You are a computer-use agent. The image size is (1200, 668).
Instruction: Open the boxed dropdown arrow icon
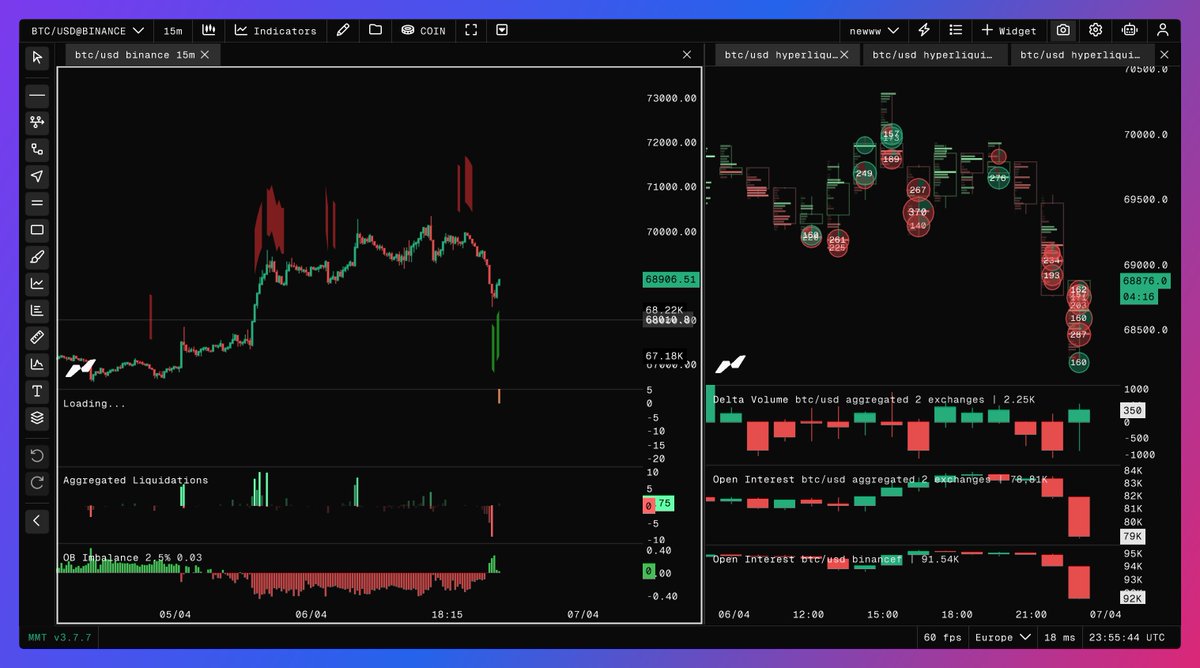coord(502,30)
